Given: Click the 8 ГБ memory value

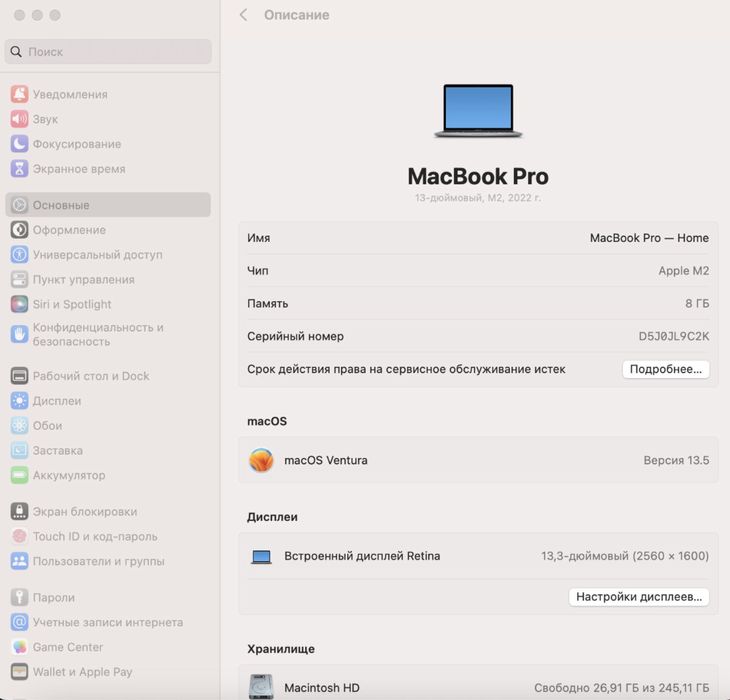Looking at the screenshot, I should pyautogui.click(x=697, y=303).
